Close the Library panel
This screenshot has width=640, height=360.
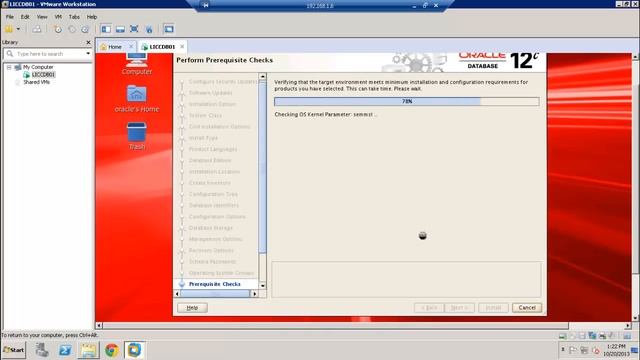pyautogui.click(x=89, y=42)
